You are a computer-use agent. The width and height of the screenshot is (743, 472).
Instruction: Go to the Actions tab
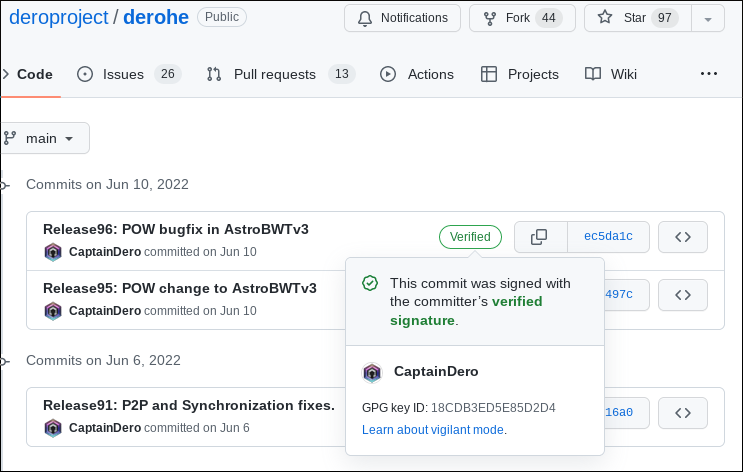click(417, 74)
